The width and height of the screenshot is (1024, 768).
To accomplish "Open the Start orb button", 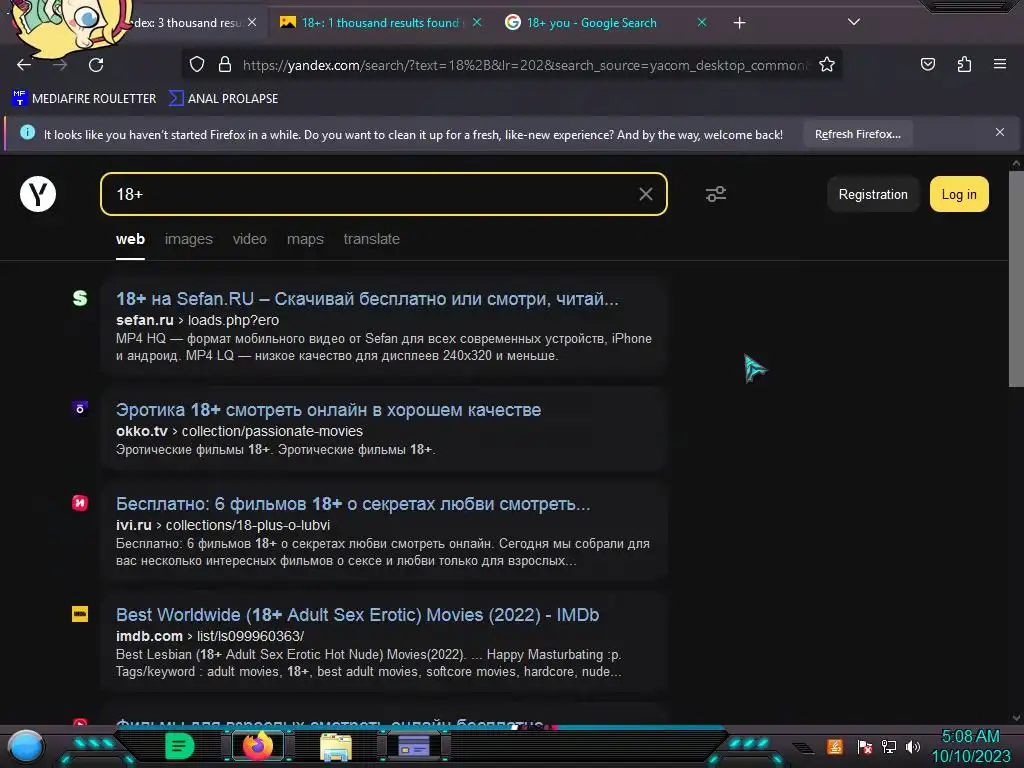I will coord(25,747).
